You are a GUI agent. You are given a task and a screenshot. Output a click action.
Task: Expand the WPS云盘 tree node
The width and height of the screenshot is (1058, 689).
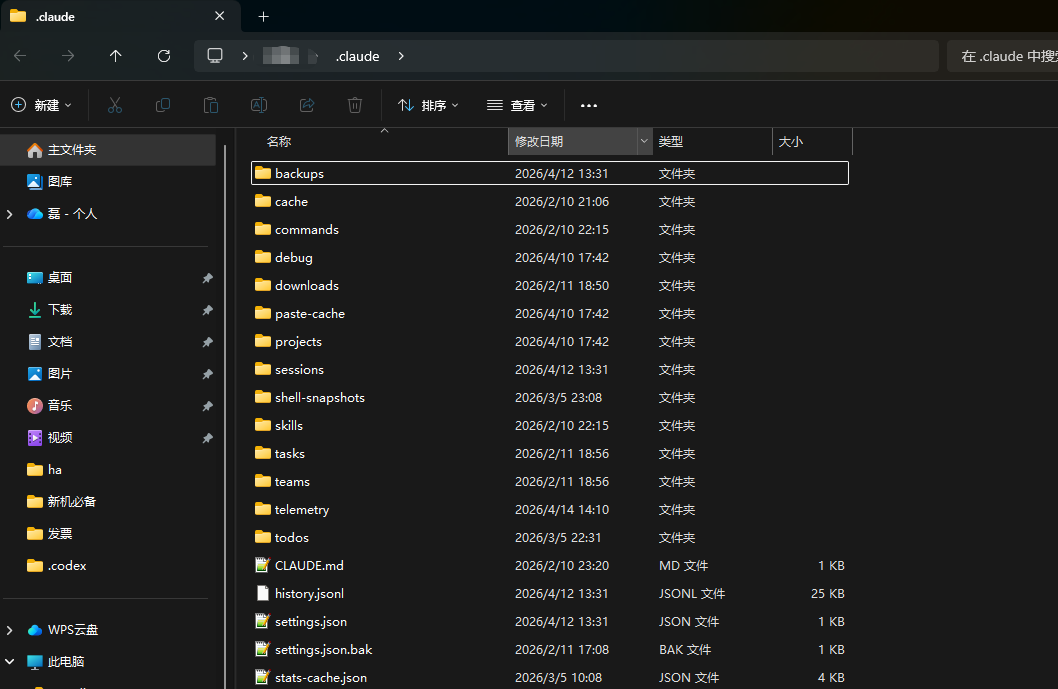[x=9, y=630]
